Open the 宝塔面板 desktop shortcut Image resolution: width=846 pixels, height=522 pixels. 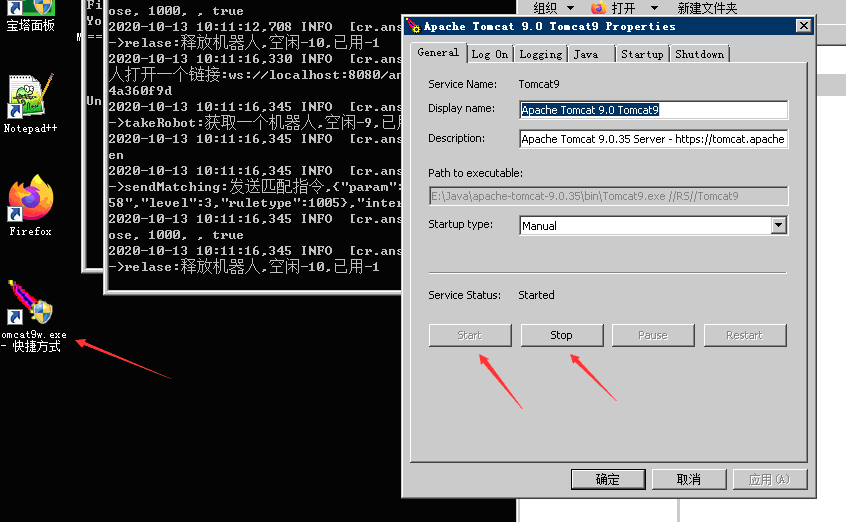pos(31,16)
